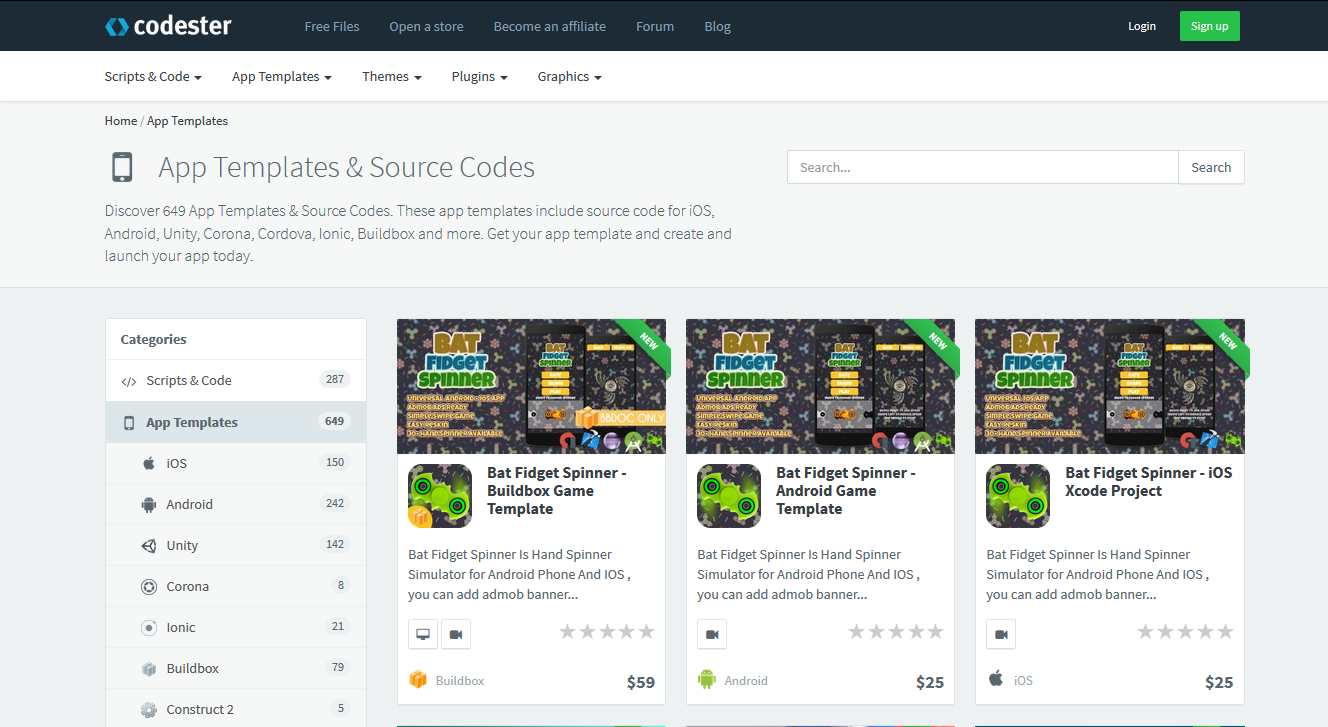
Task: Click the code brackets icon beside Scripts & Code
Action: (128, 379)
